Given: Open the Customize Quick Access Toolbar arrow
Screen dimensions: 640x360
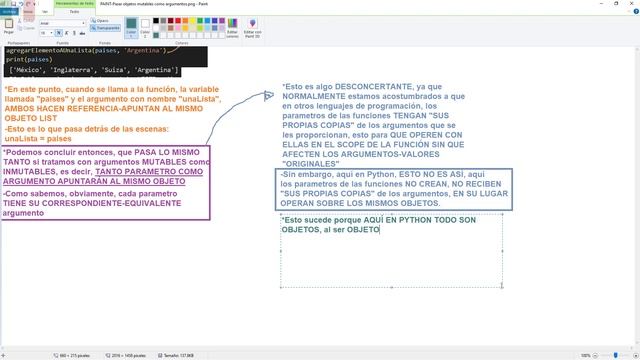Looking at the screenshot, I should pyautogui.click(x=34, y=4).
